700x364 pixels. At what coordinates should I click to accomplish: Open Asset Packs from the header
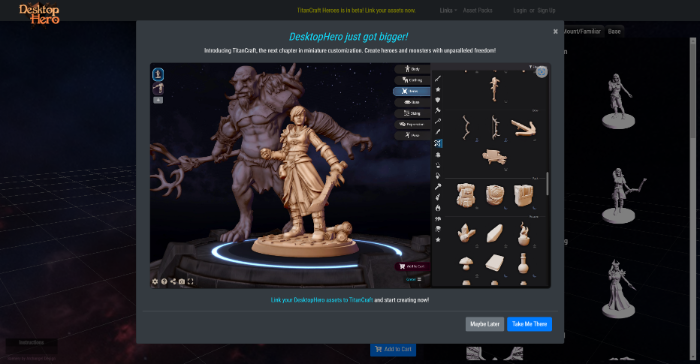(x=477, y=10)
